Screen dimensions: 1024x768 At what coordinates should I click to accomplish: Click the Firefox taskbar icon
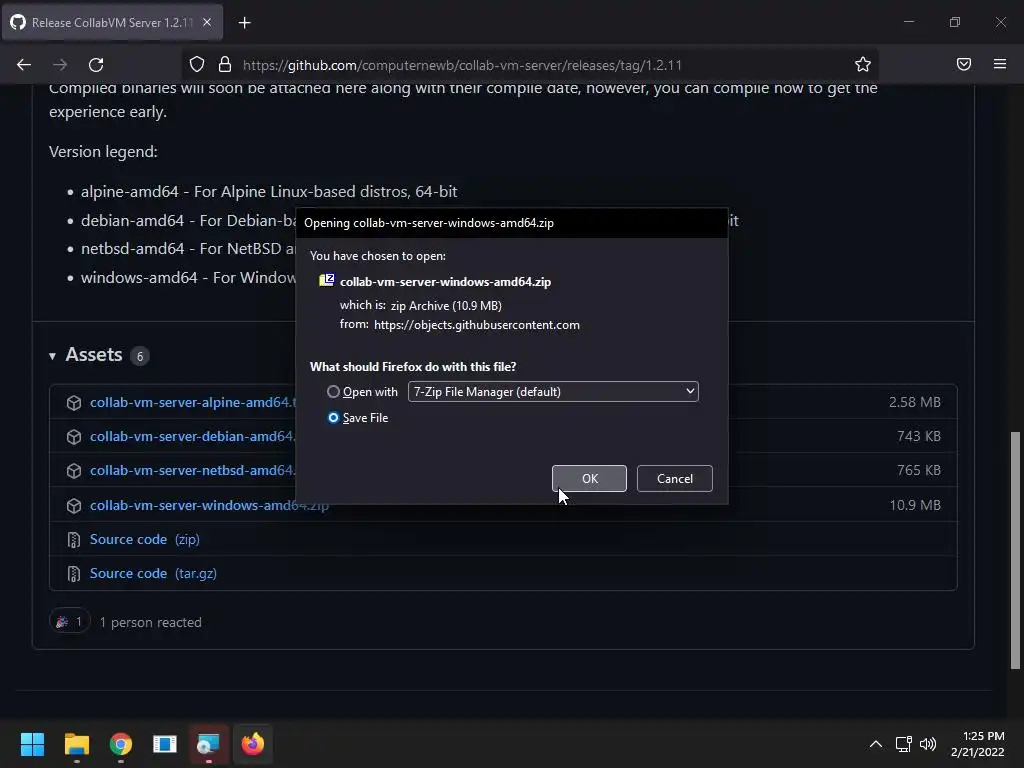[x=253, y=744]
